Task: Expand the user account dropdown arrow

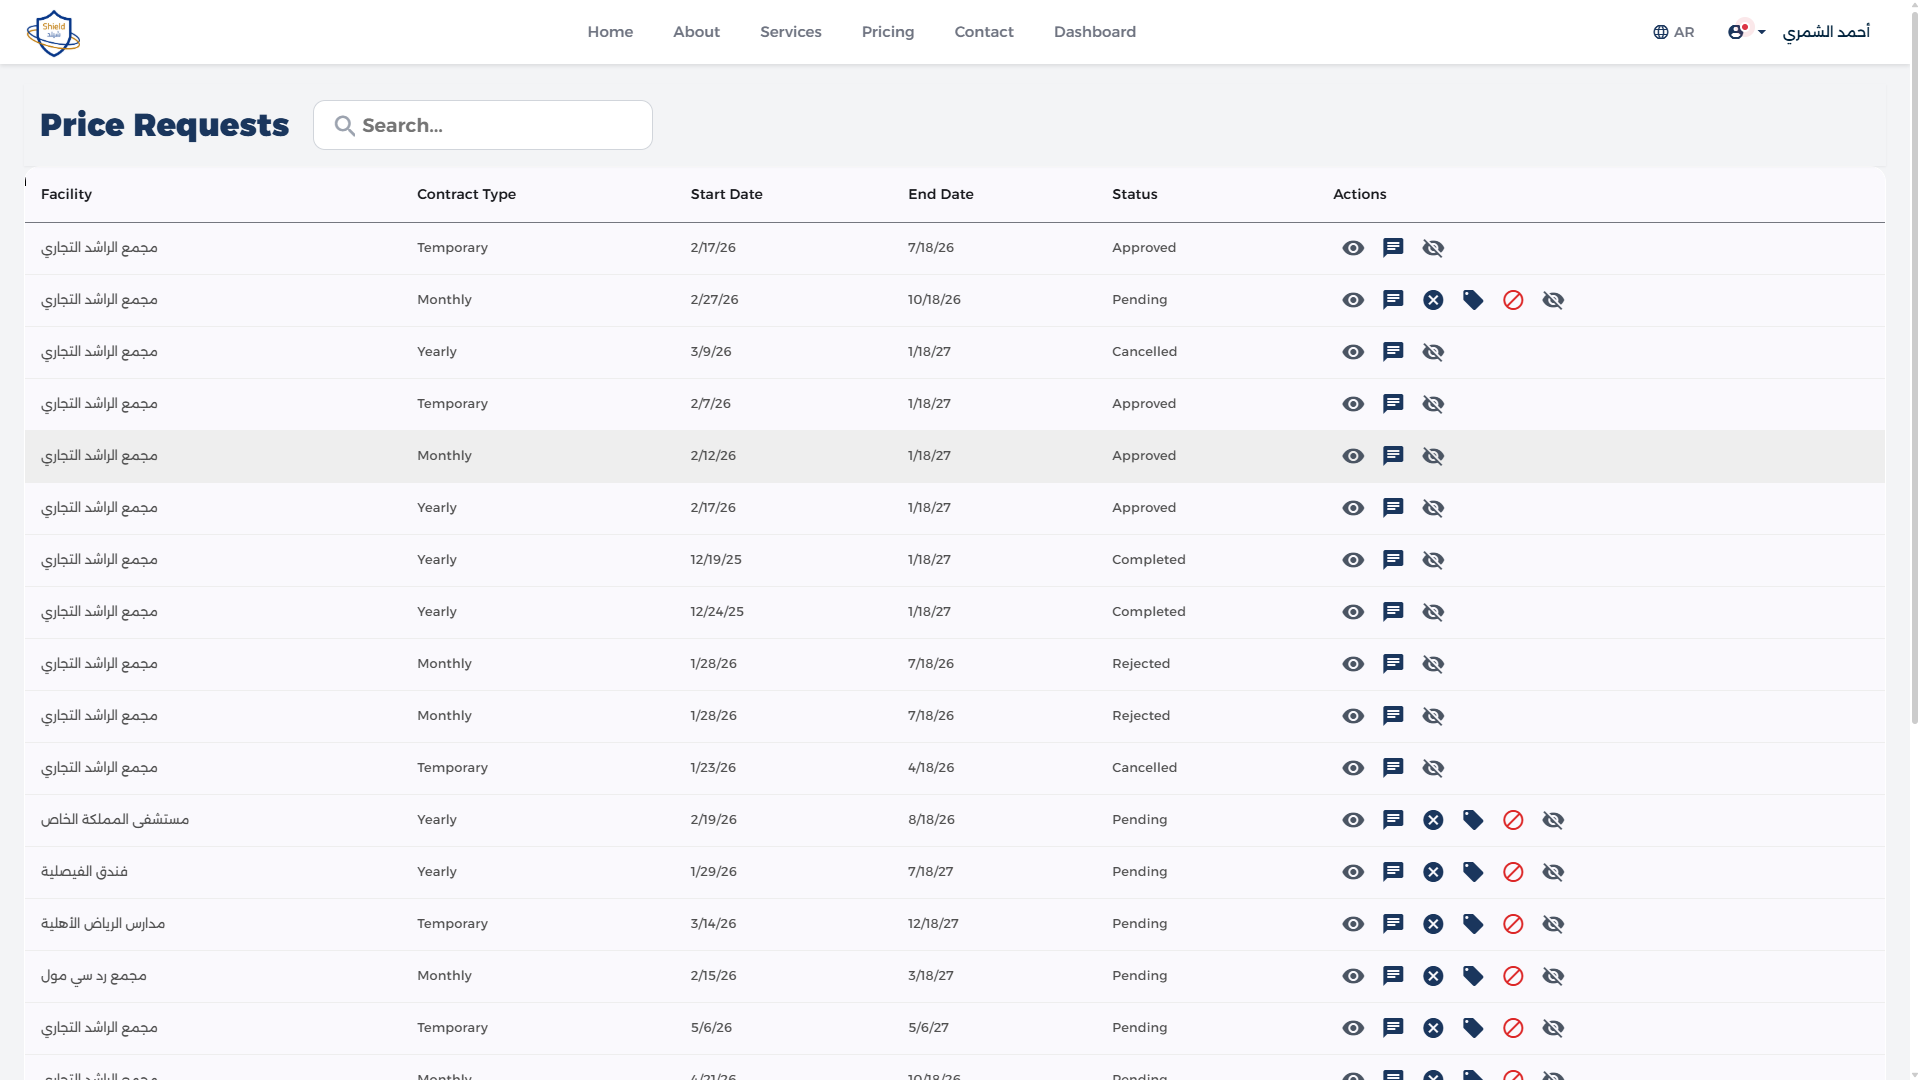Action: [x=1762, y=31]
